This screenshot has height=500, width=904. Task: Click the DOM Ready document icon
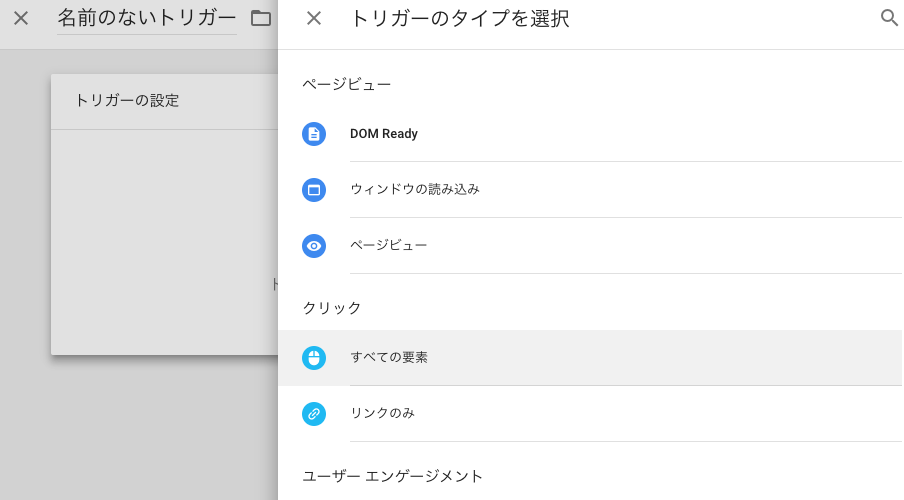point(314,134)
